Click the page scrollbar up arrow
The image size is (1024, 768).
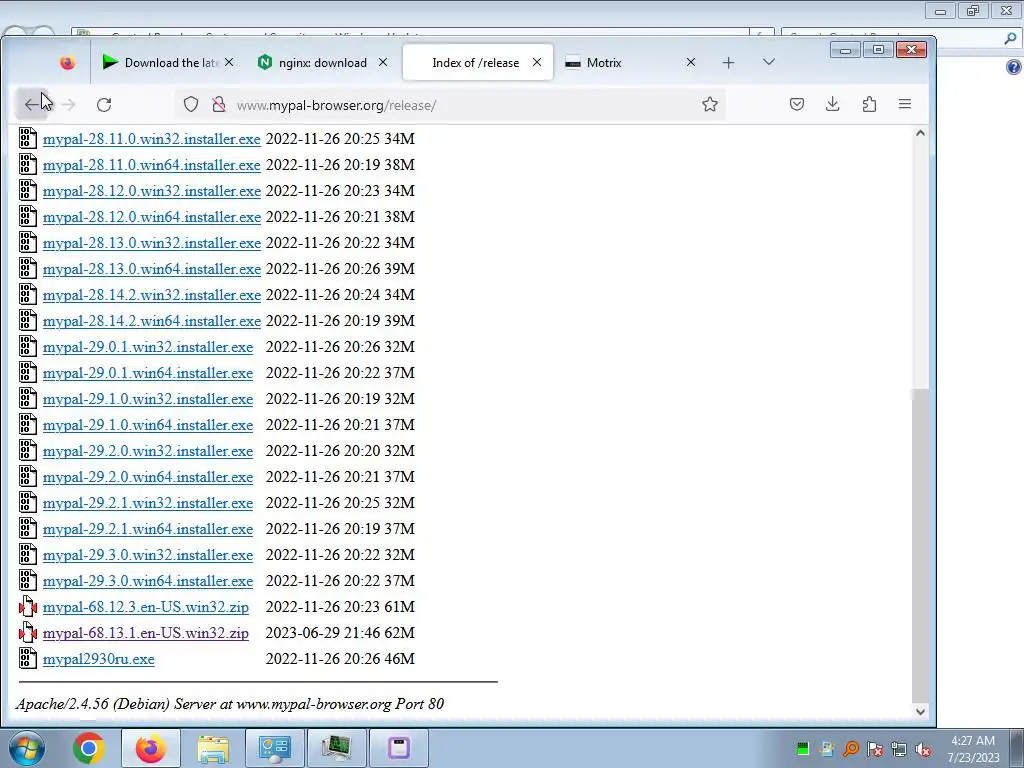[x=920, y=133]
